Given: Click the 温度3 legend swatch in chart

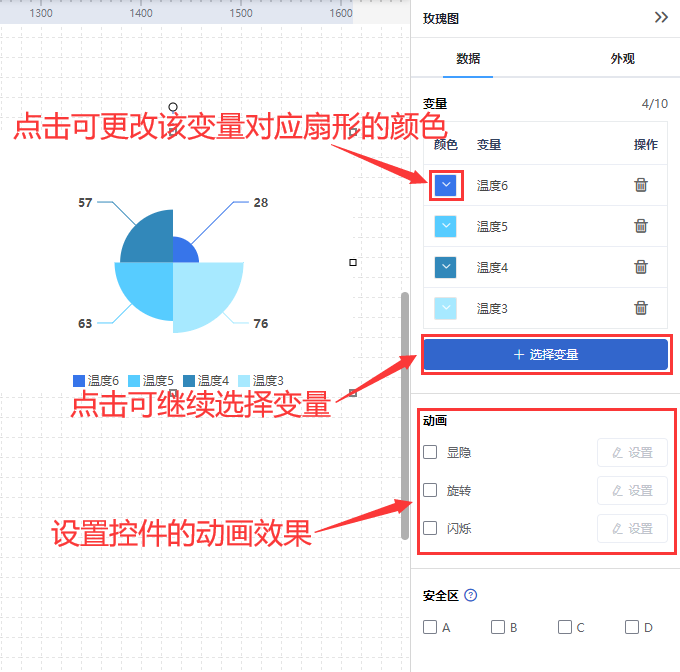Looking at the screenshot, I should (x=244, y=381).
